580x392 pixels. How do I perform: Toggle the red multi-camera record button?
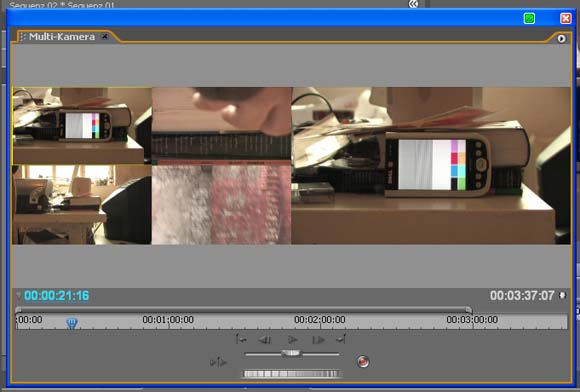pyautogui.click(x=363, y=361)
